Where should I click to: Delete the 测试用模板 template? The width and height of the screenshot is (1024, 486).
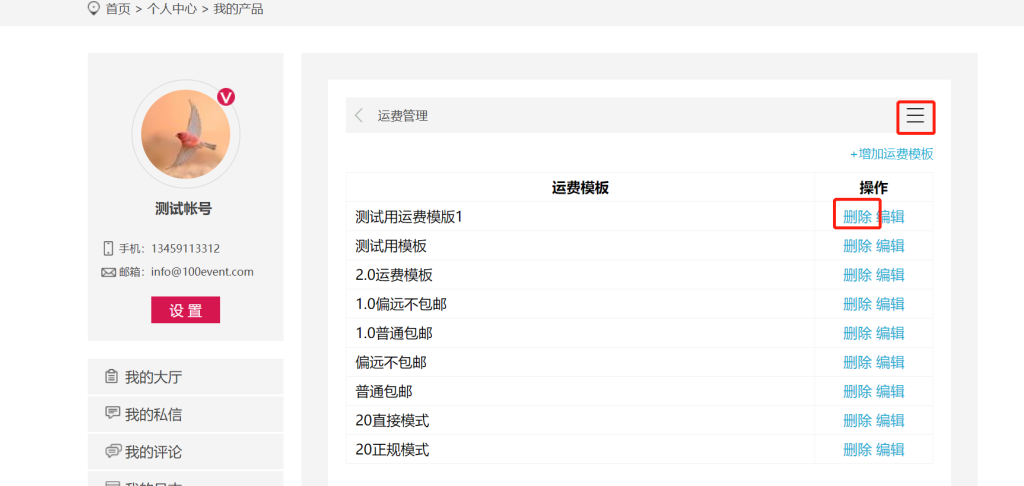[x=857, y=246]
